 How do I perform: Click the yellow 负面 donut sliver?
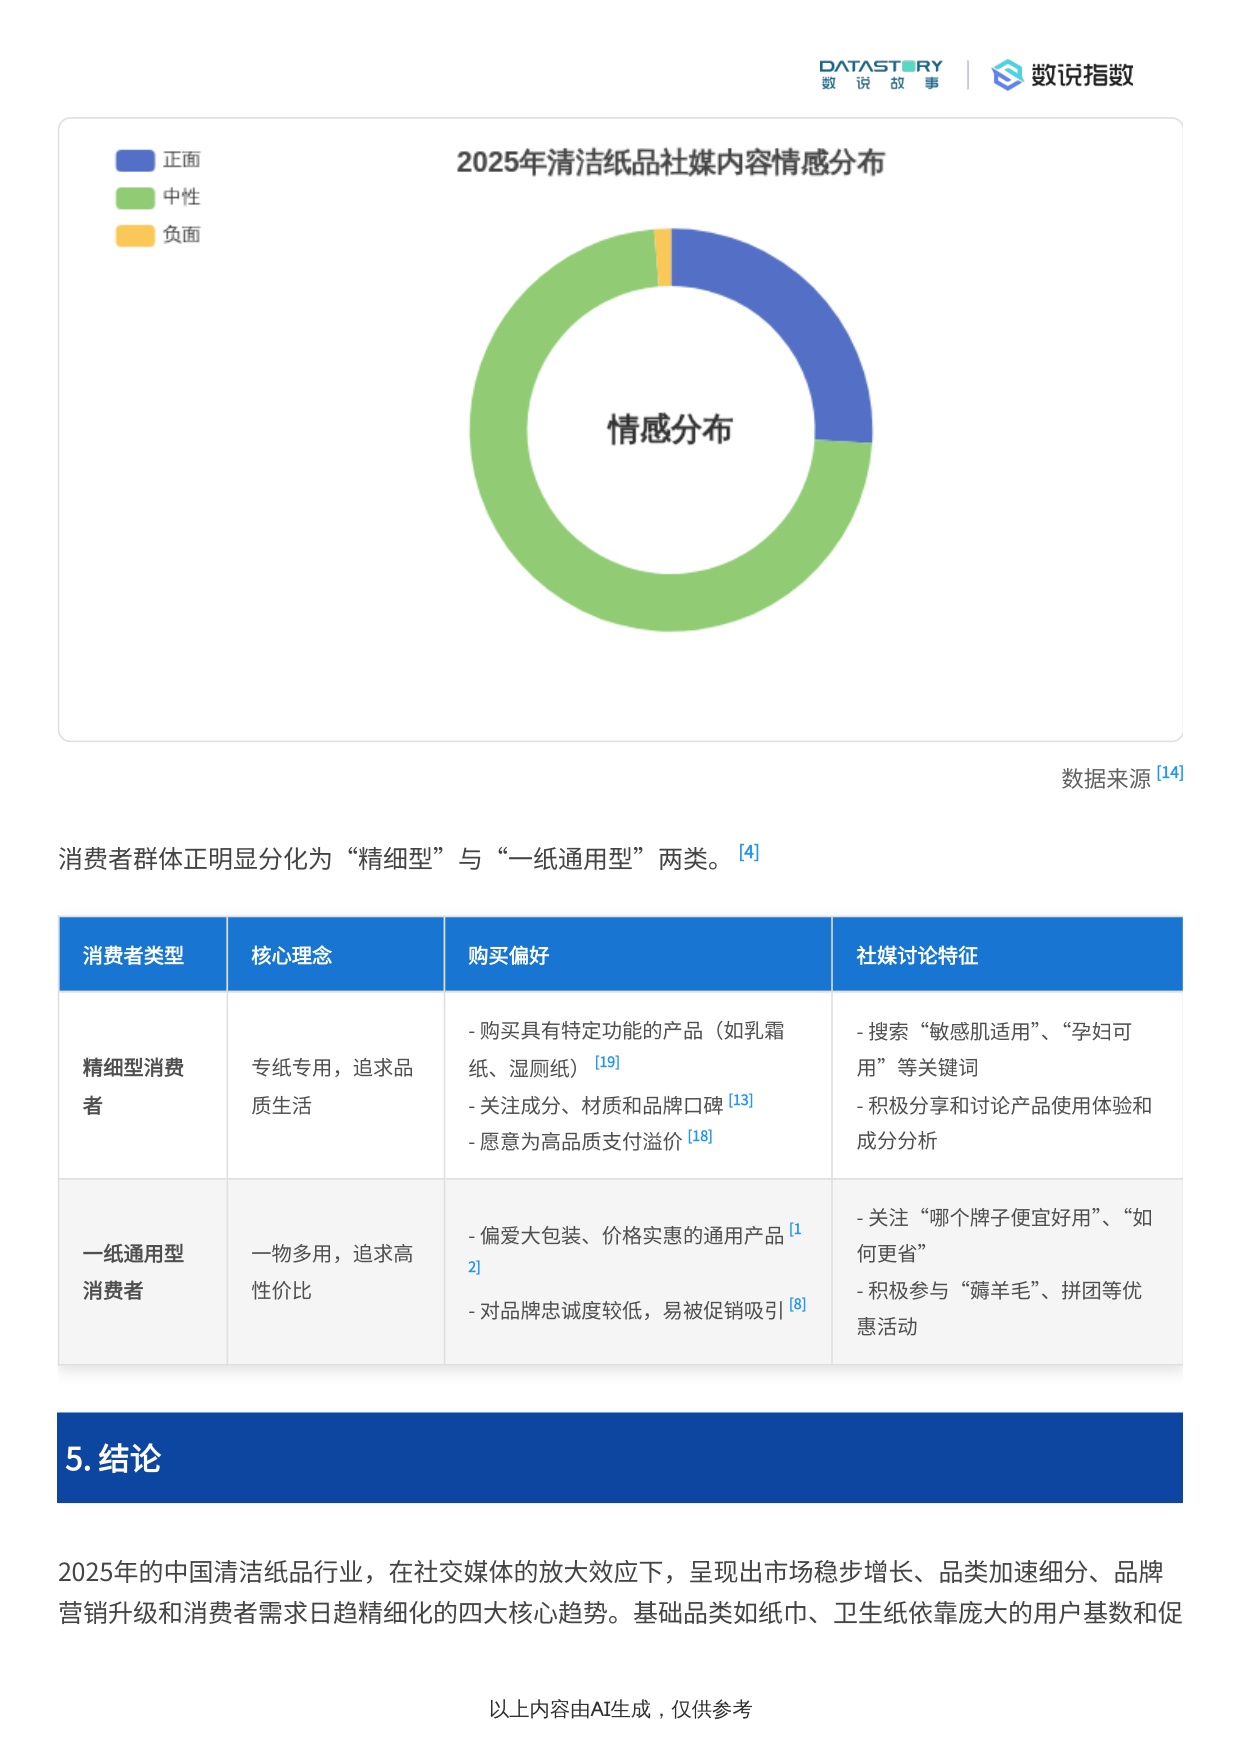663,257
